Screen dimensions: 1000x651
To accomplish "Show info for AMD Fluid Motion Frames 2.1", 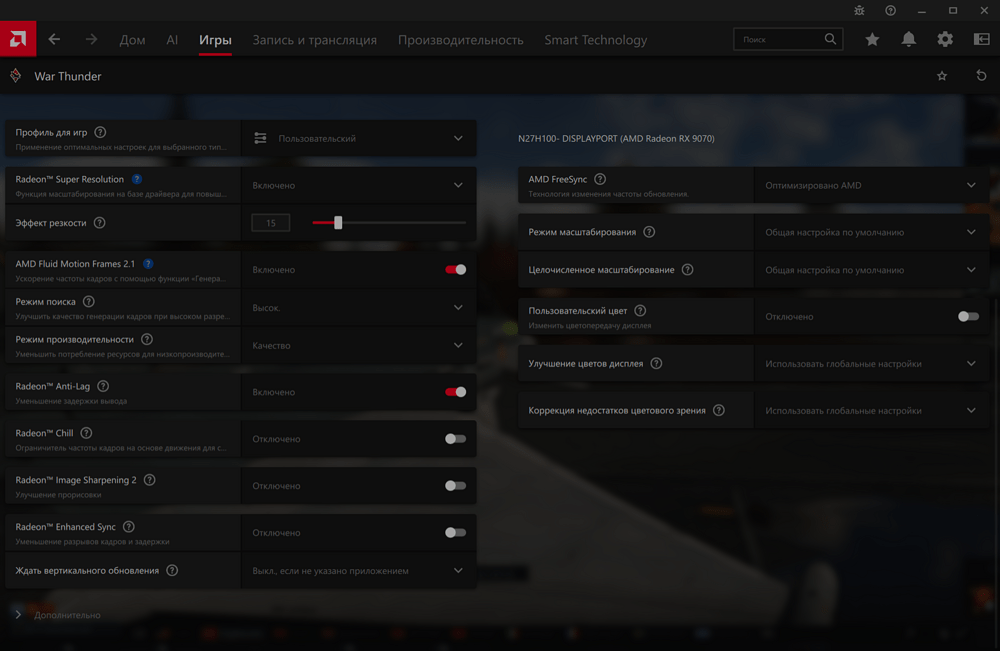I will pyautogui.click(x=148, y=263).
